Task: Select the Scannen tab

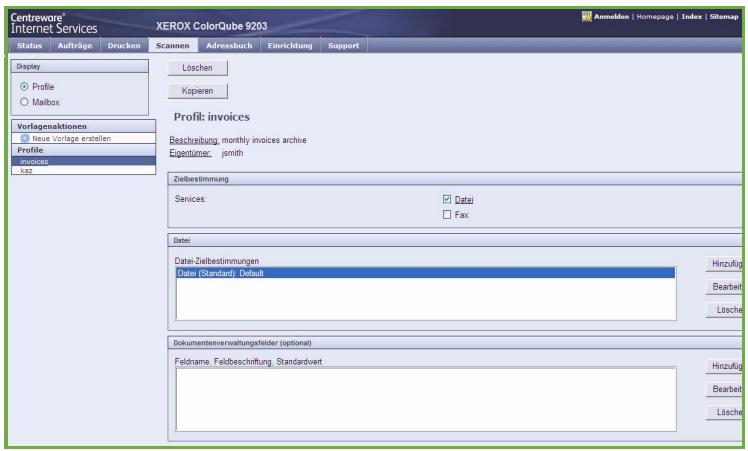Action: click(x=173, y=45)
